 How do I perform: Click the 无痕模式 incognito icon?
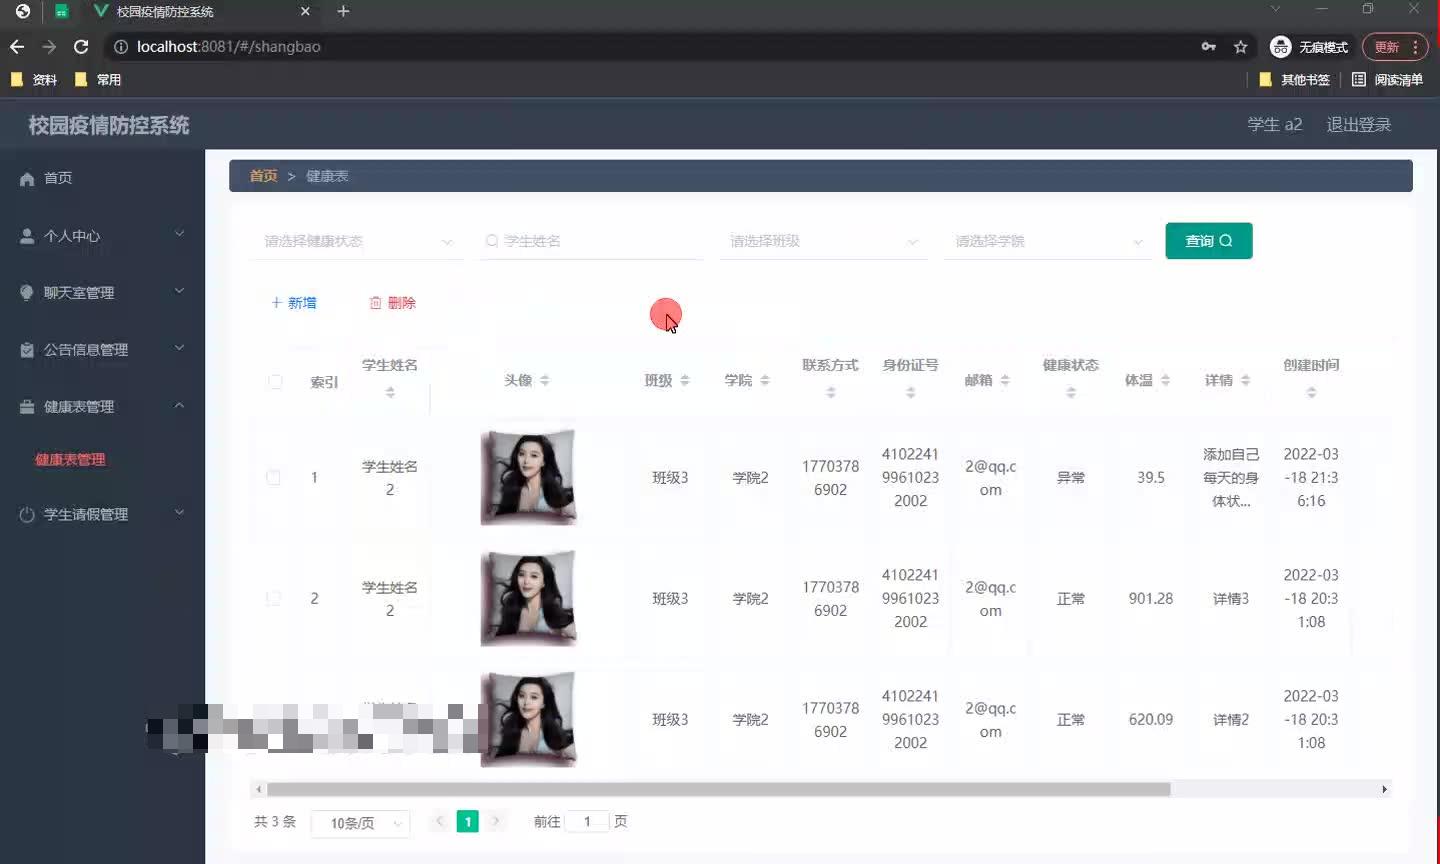tap(1280, 47)
